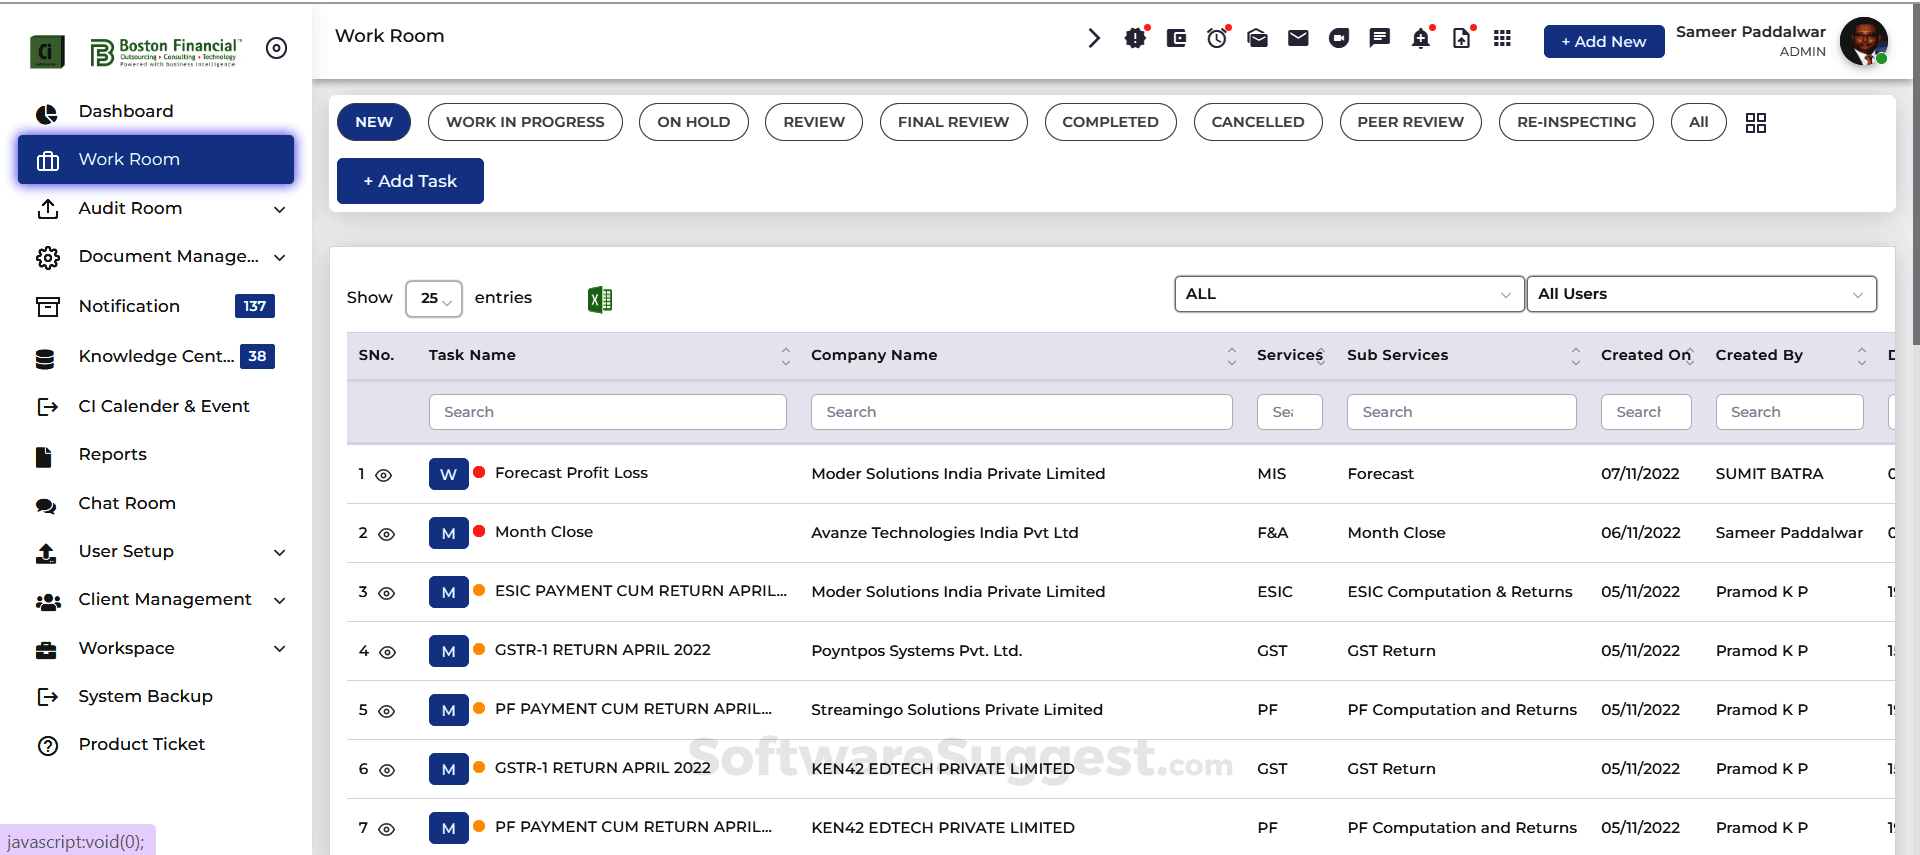Select the WORK IN PROGRESS tab
This screenshot has width=1920, height=855.
(x=525, y=122)
